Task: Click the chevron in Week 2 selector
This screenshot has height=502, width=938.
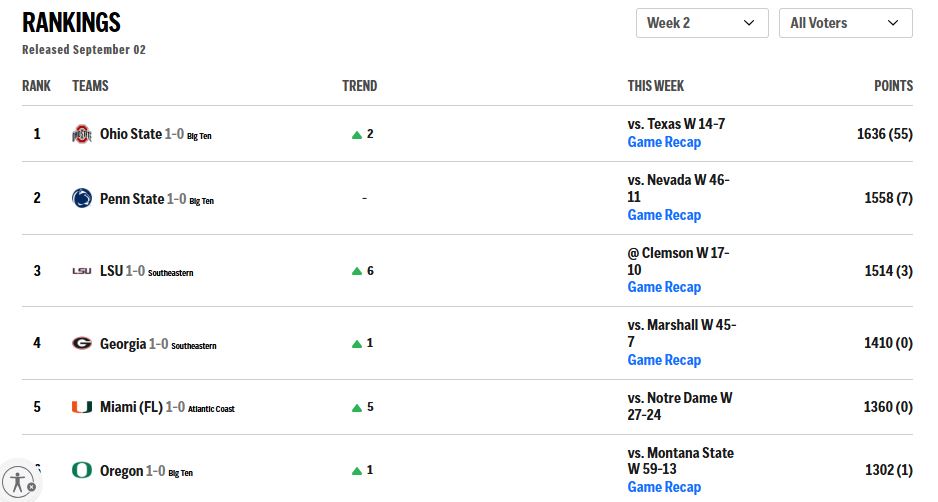Action: [x=749, y=23]
